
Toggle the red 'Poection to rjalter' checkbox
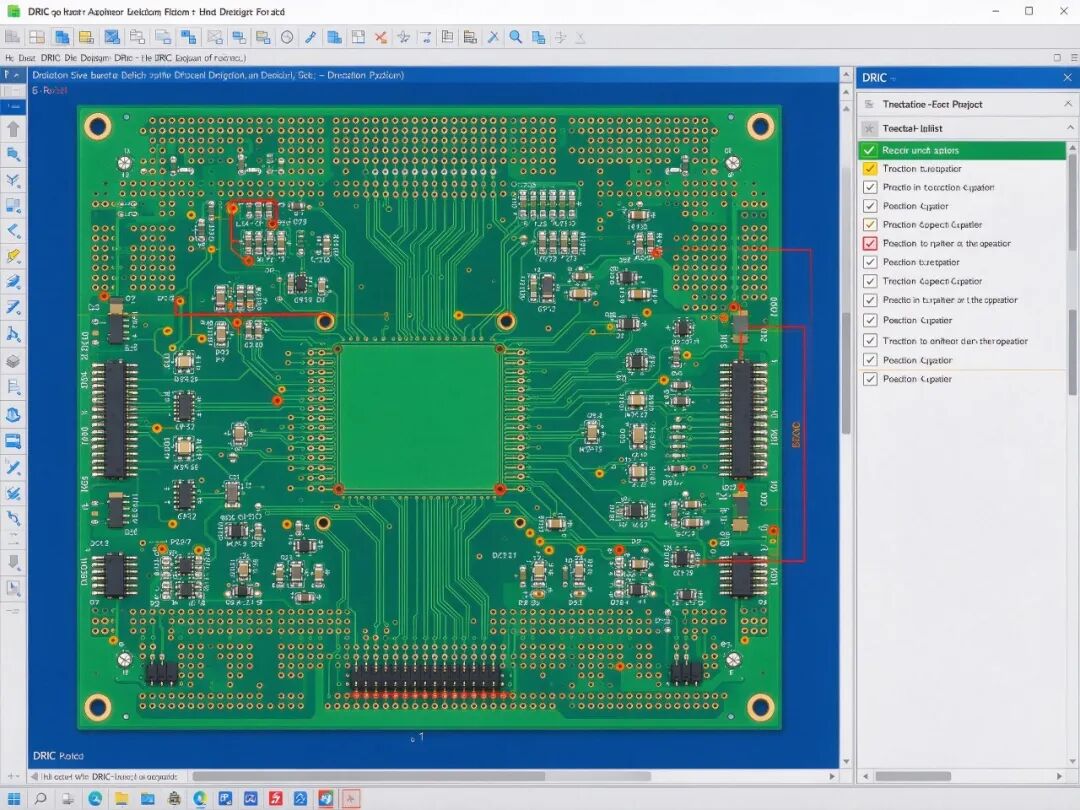(870, 243)
